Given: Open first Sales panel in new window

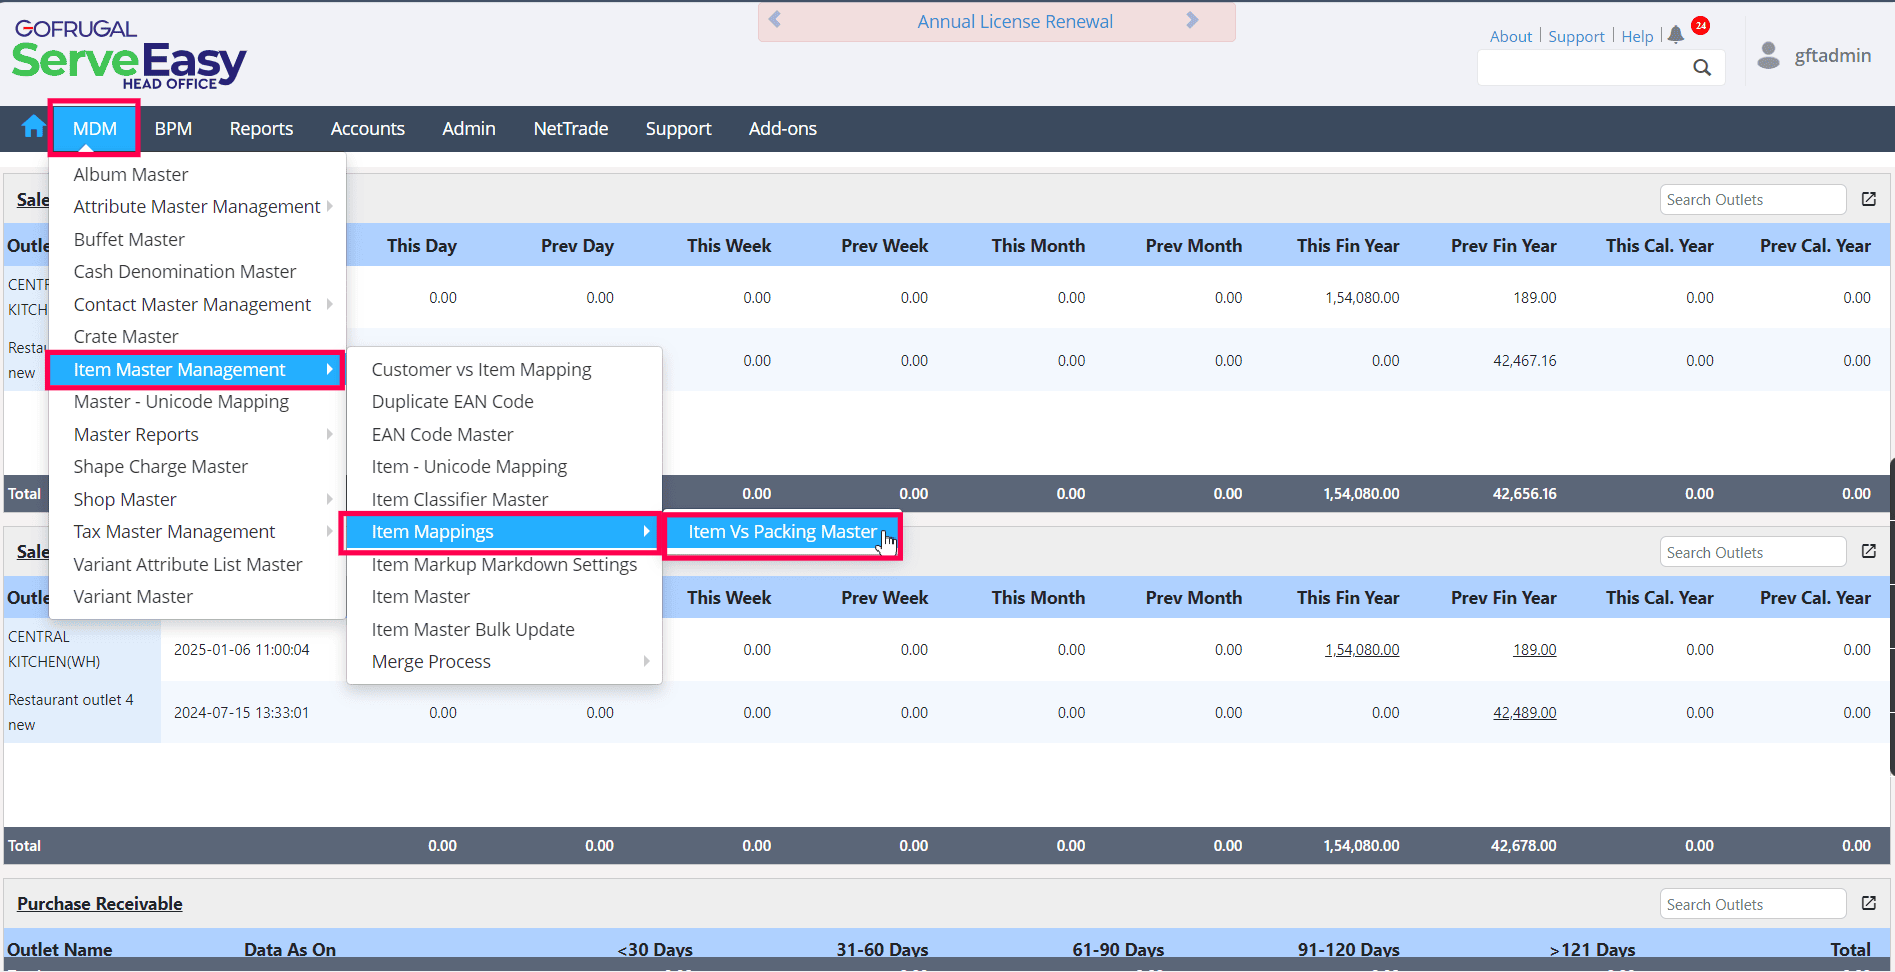Looking at the screenshot, I should [1869, 199].
